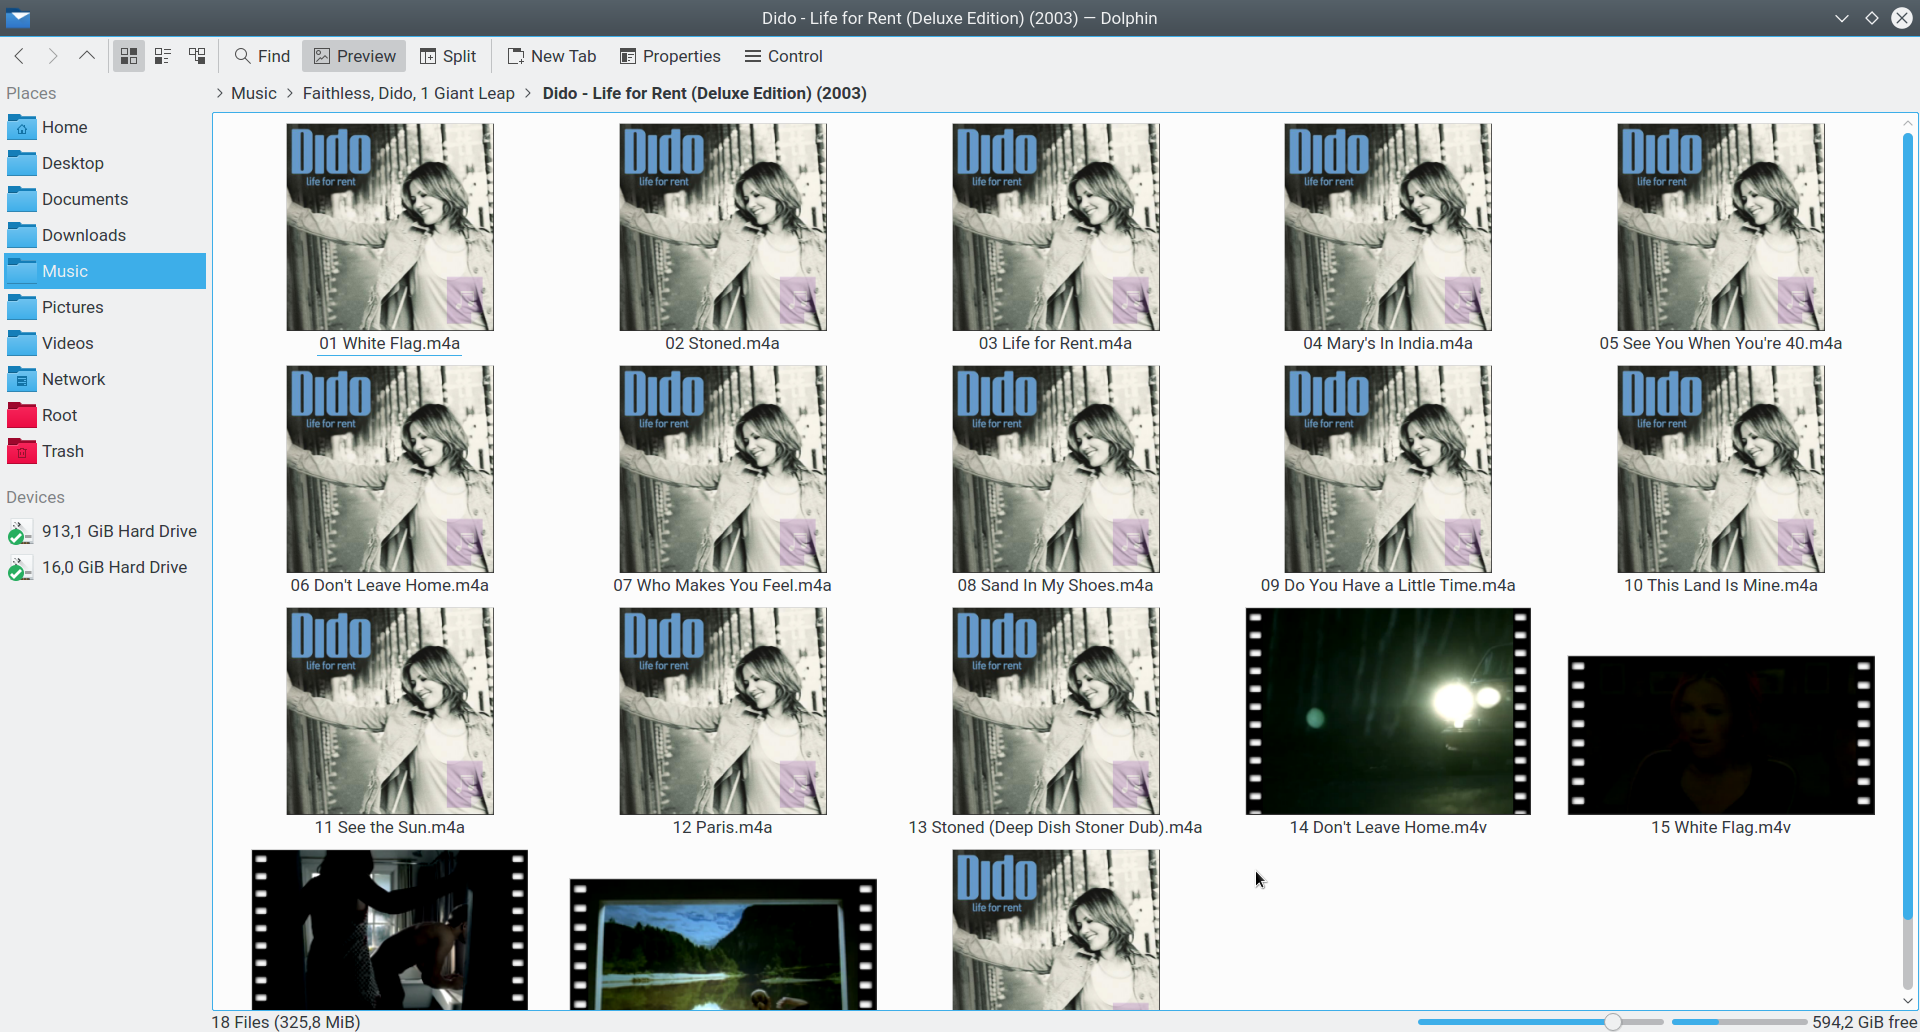Open a New Tab
The height and width of the screenshot is (1032, 1920).
[x=551, y=56]
